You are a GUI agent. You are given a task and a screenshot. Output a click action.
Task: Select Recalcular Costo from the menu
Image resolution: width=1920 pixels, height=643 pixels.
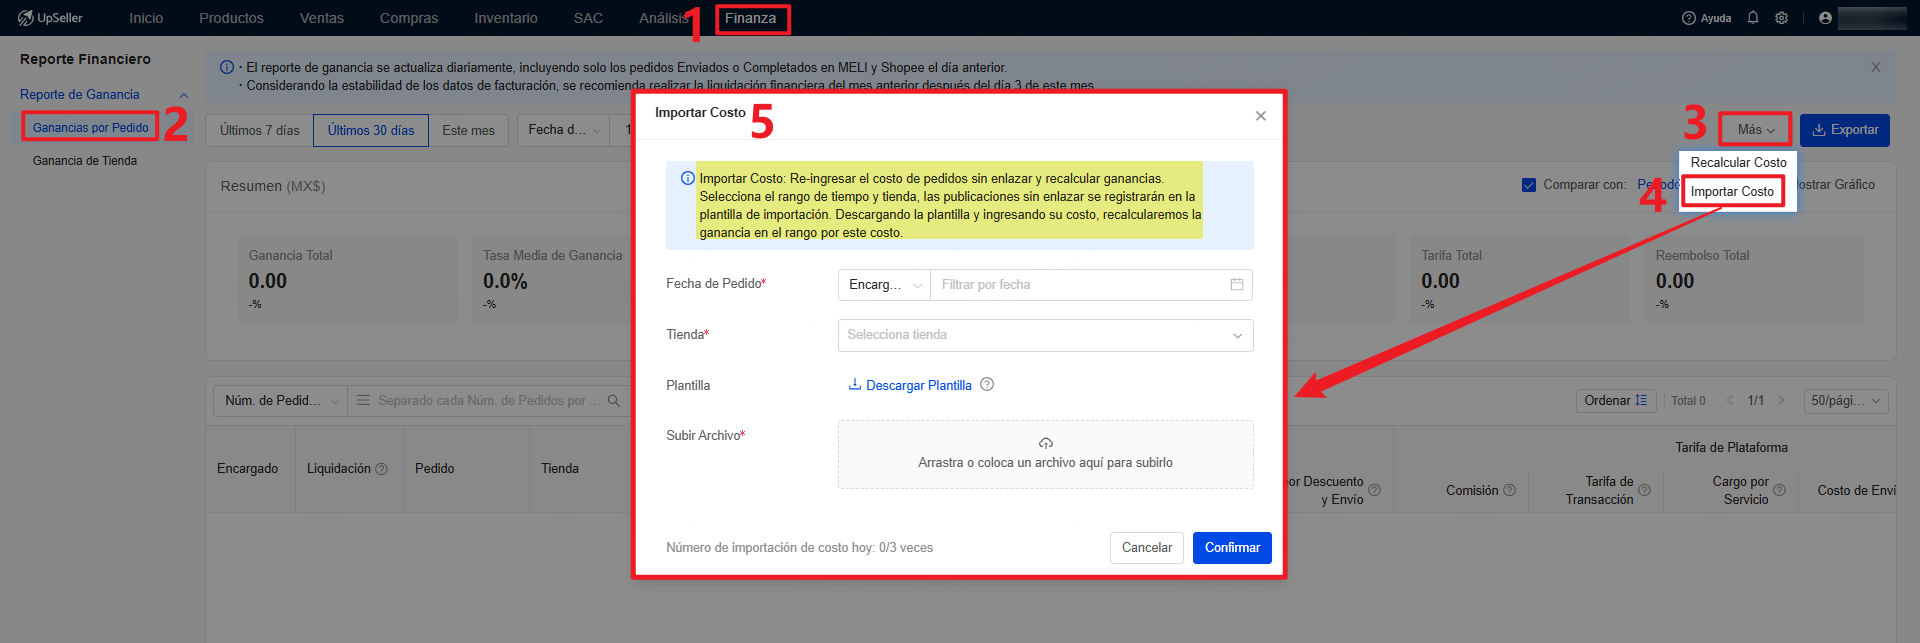click(1738, 162)
